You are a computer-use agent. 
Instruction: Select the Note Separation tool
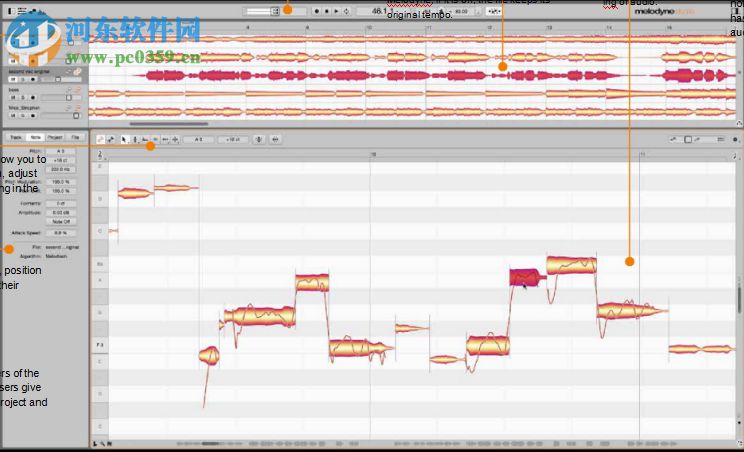coord(175,139)
